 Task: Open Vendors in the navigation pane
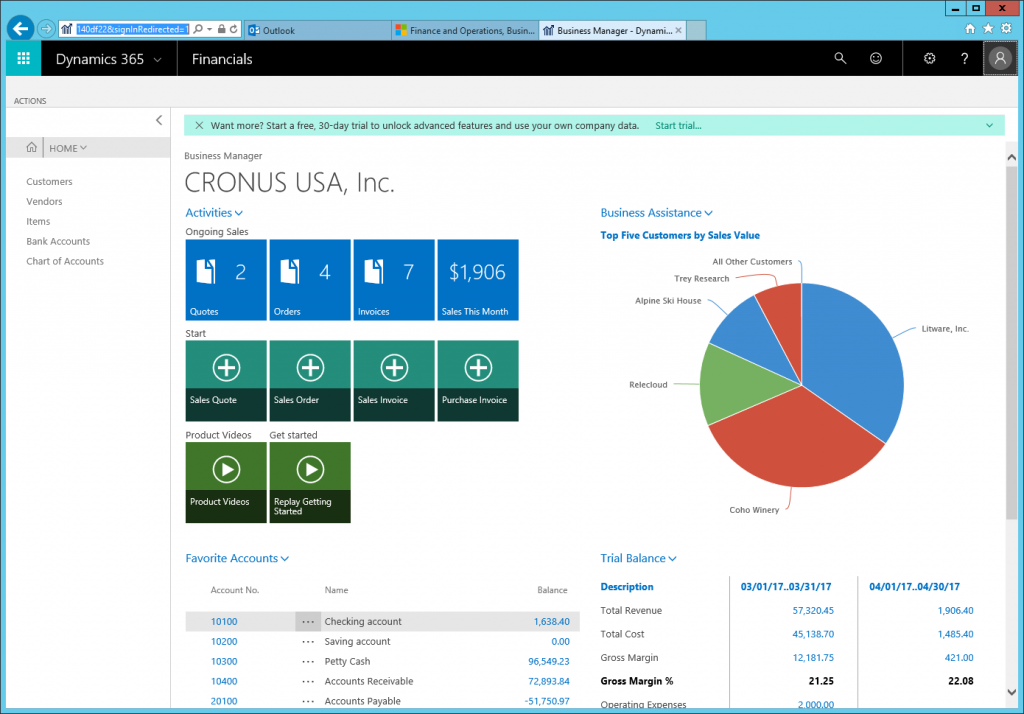[x=44, y=201]
